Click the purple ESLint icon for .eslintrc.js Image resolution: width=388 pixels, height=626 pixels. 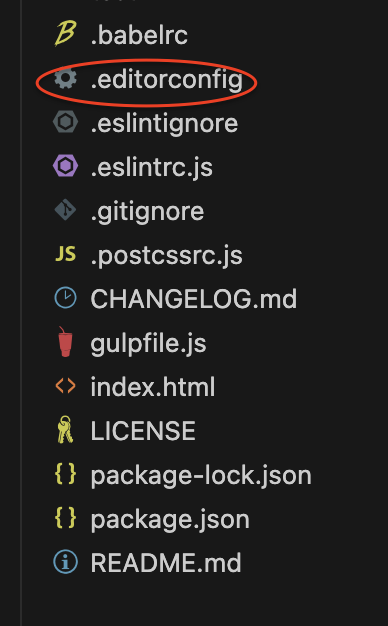[65, 166]
